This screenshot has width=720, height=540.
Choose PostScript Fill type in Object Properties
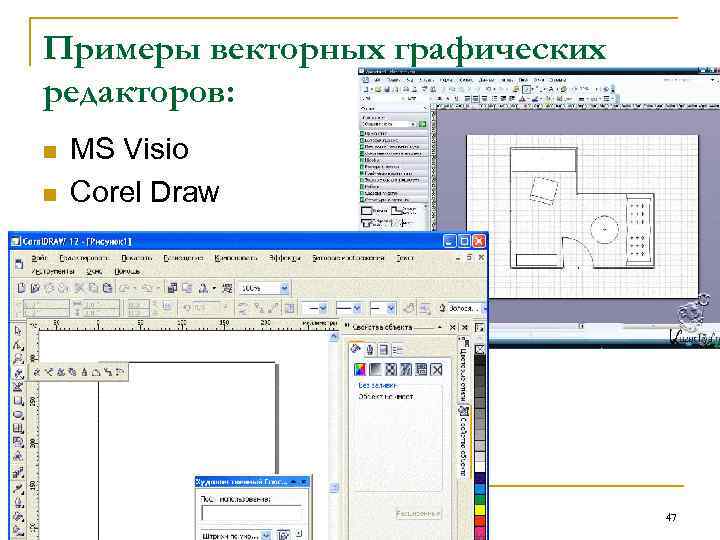(x=421, y=369)
